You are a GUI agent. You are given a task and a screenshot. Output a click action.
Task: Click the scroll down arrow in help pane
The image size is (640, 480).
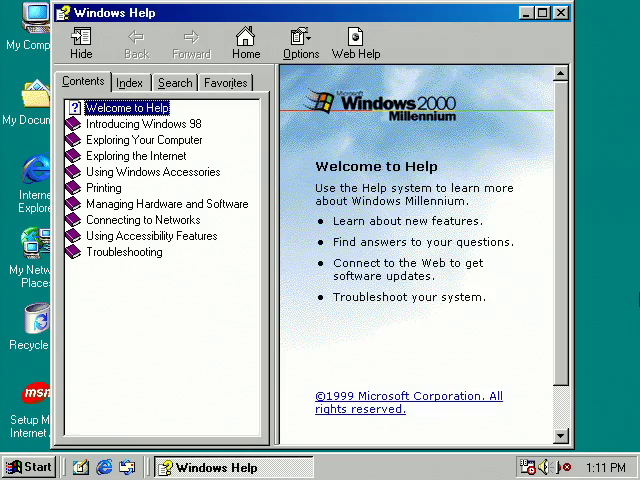tap(560, 436)
